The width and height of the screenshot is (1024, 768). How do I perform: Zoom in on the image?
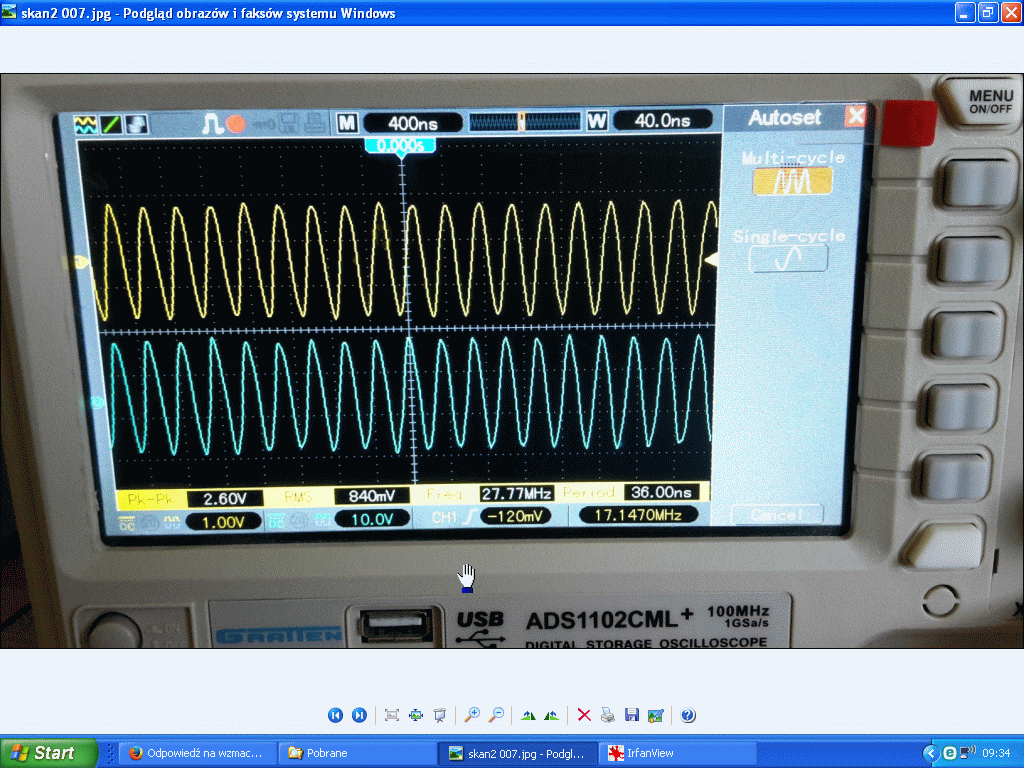point(472,715)
